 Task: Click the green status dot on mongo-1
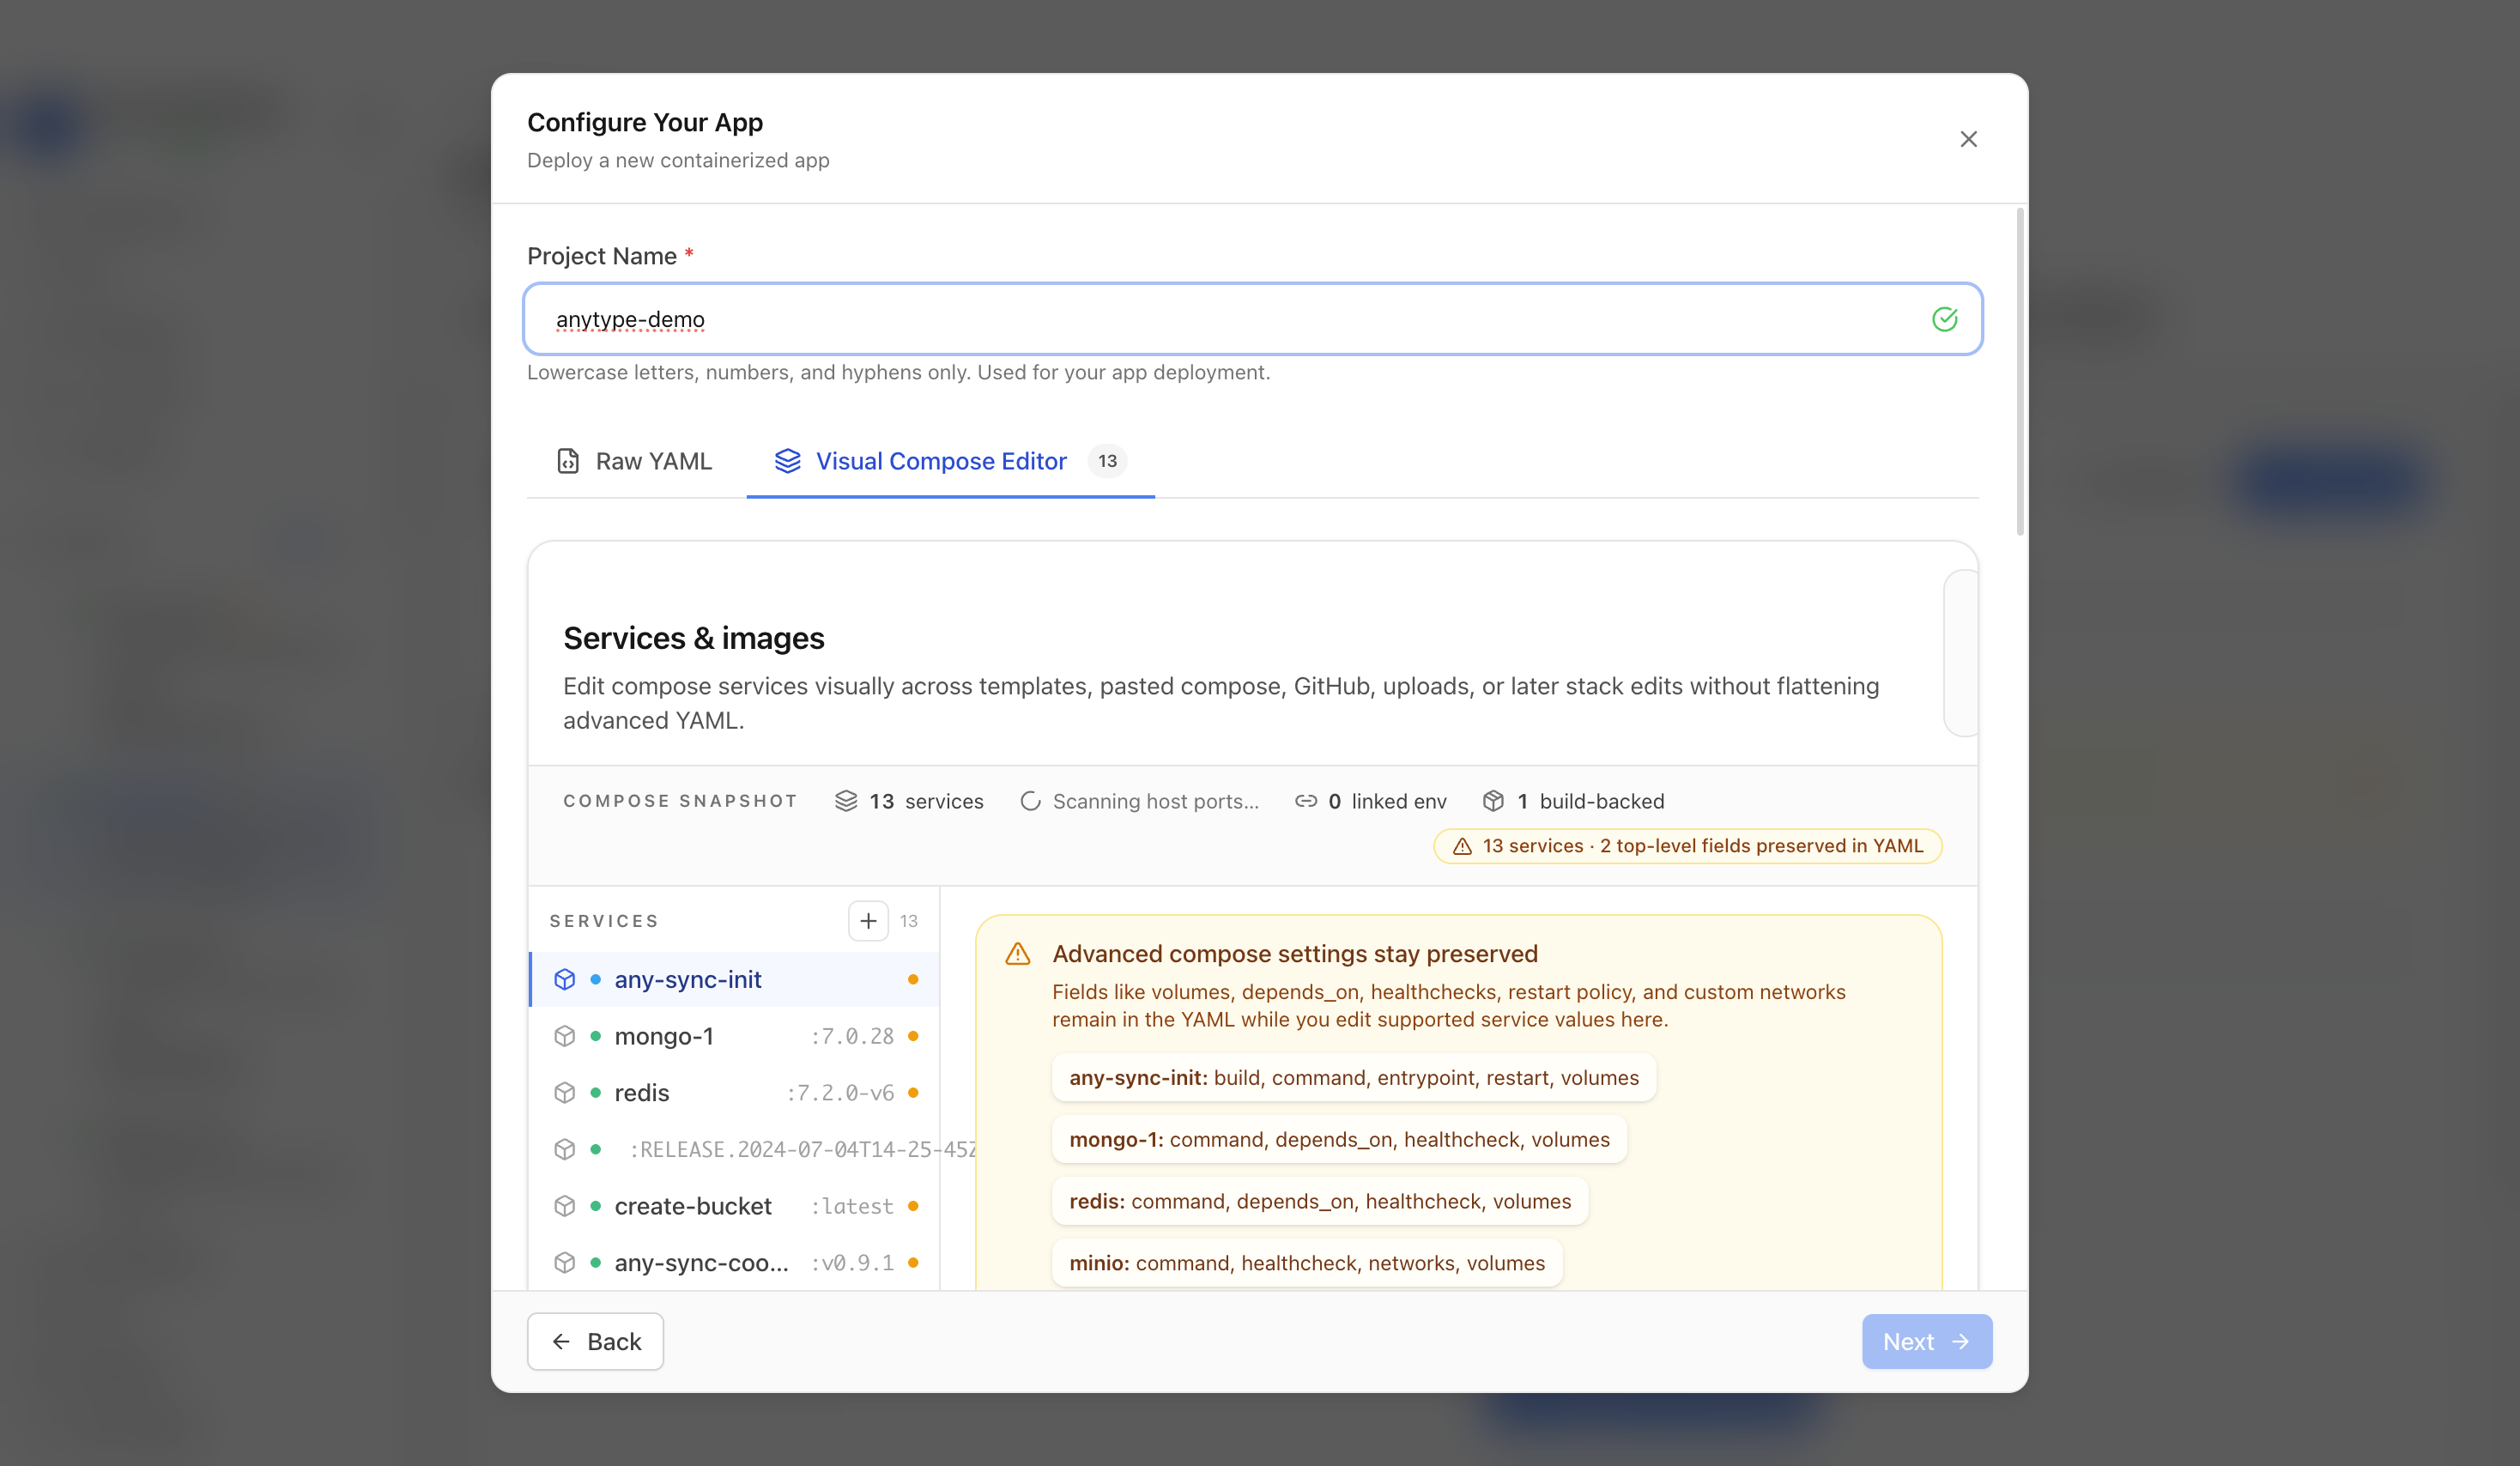point(595,1036)
